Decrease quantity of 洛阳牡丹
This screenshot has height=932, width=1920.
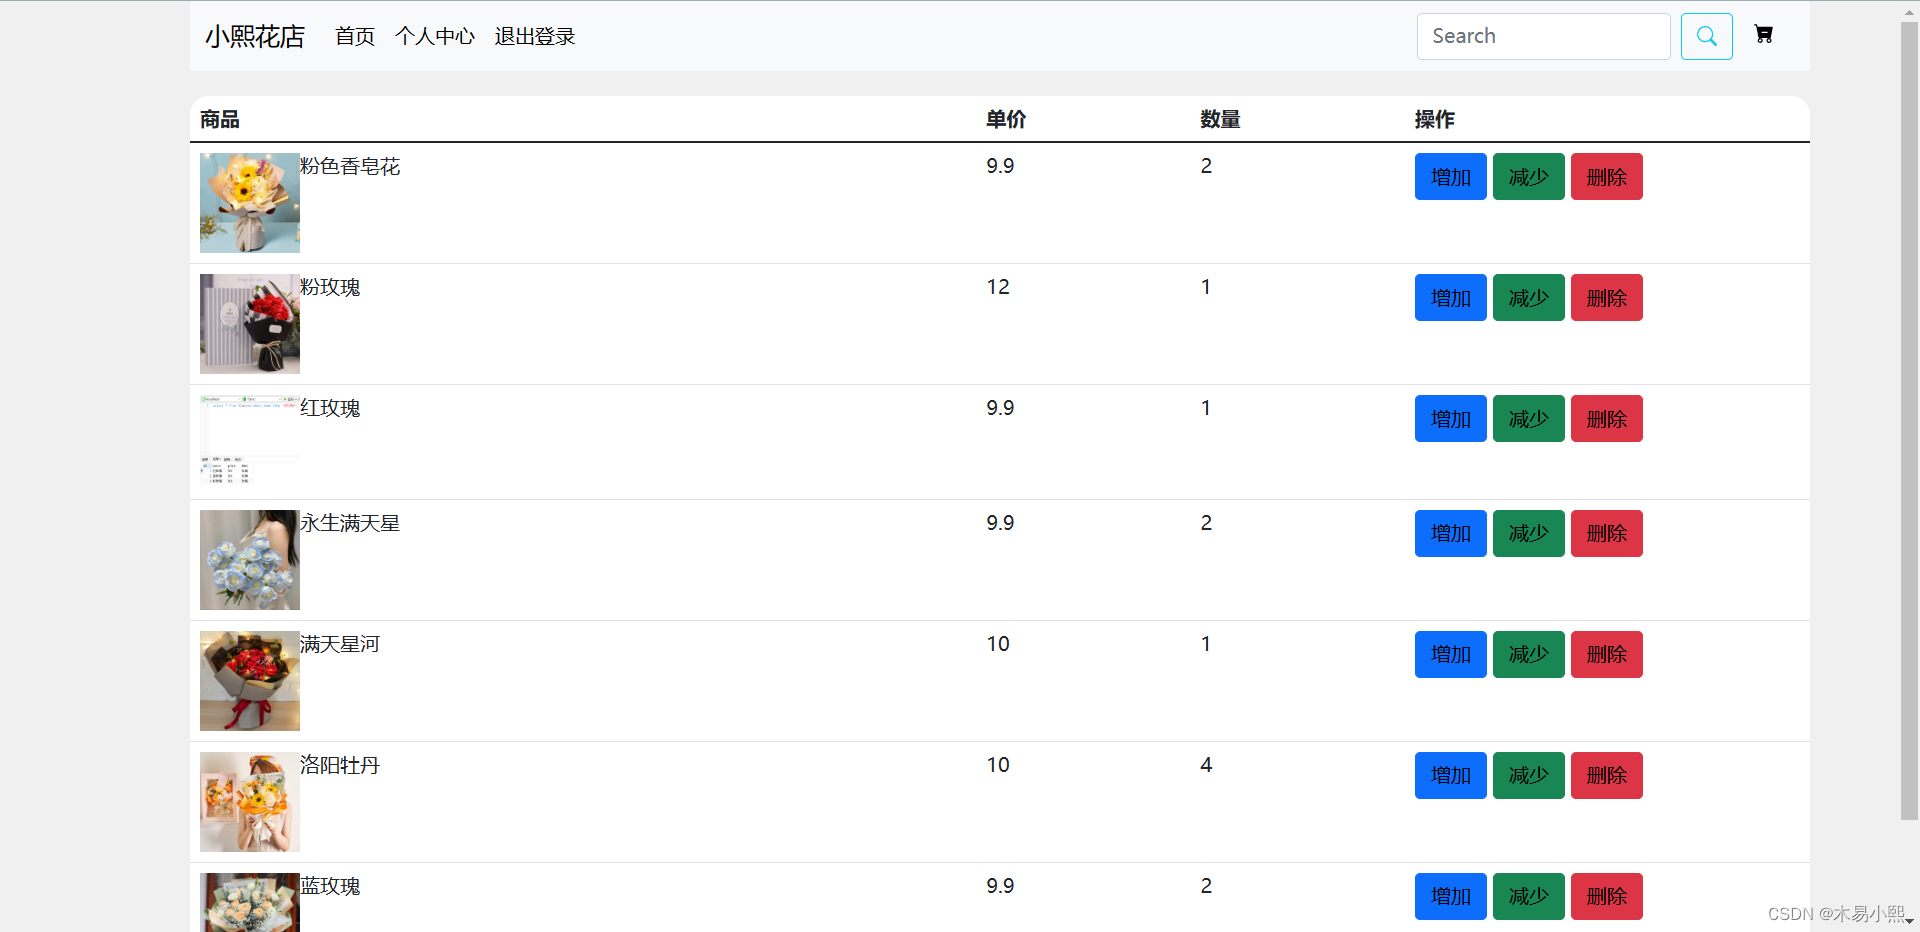click(1528, 776)
